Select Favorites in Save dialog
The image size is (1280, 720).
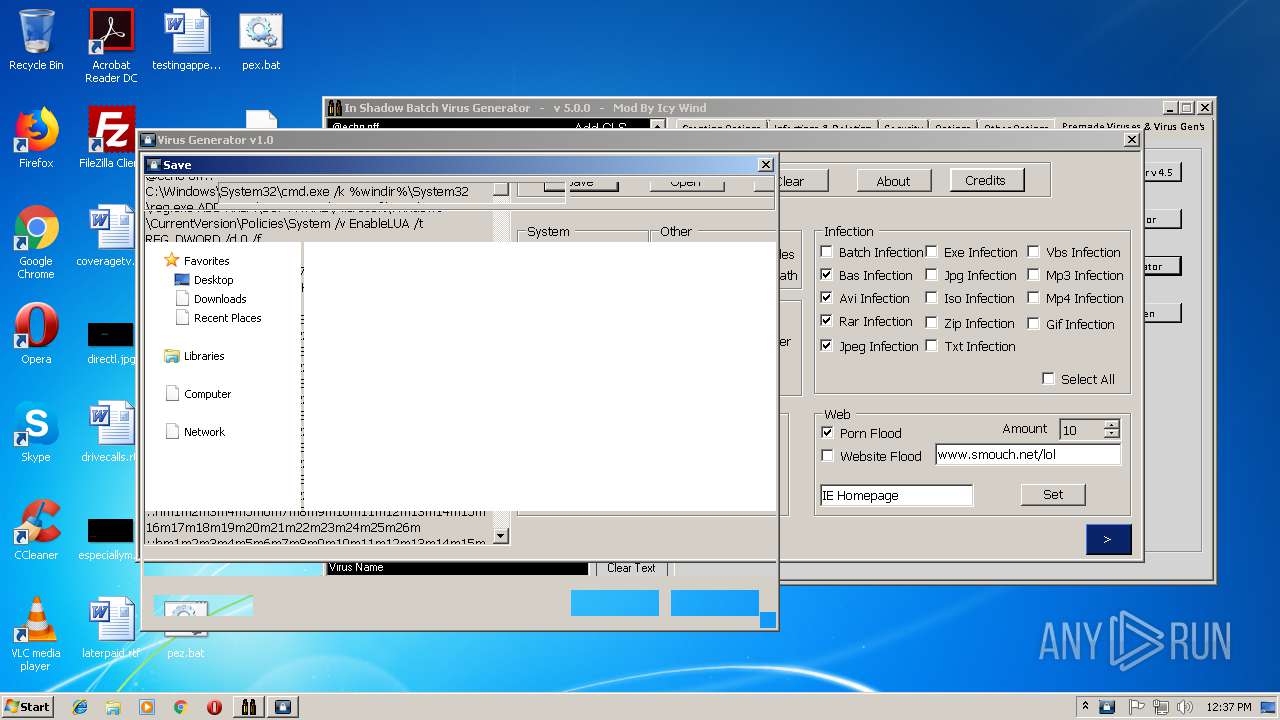pyautogui.click(x=197, y=260)
